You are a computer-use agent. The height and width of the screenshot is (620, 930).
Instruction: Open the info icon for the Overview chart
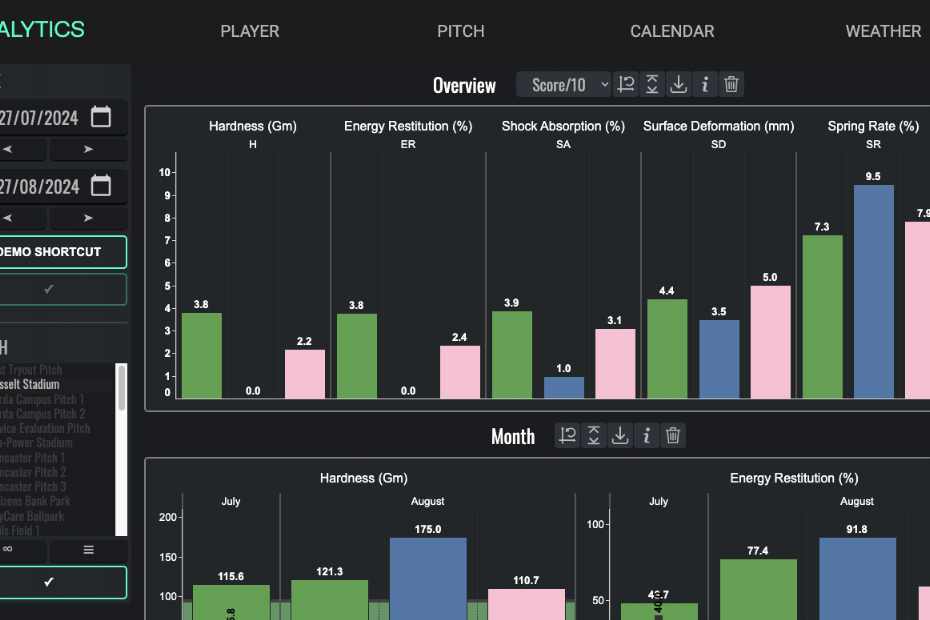(x=704, y=84)
